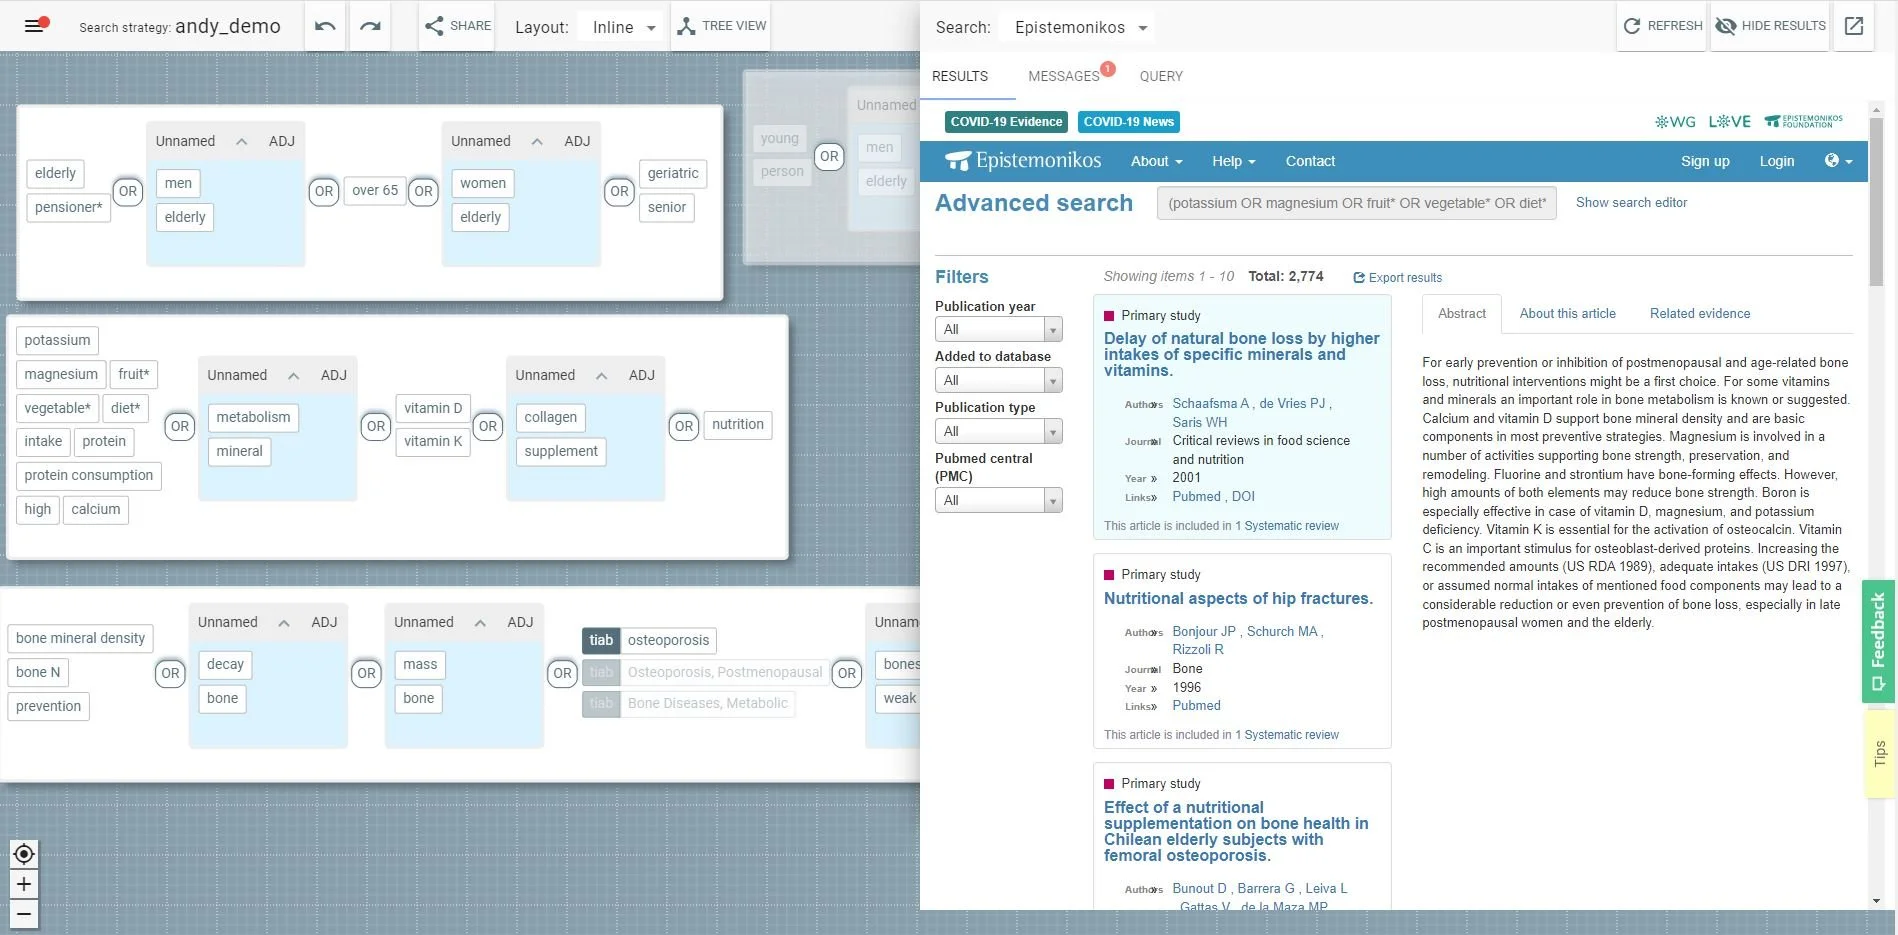This screenshot has width=1898, height=935.
Task: Switch to the Results tab
Action: click(960, 76)
